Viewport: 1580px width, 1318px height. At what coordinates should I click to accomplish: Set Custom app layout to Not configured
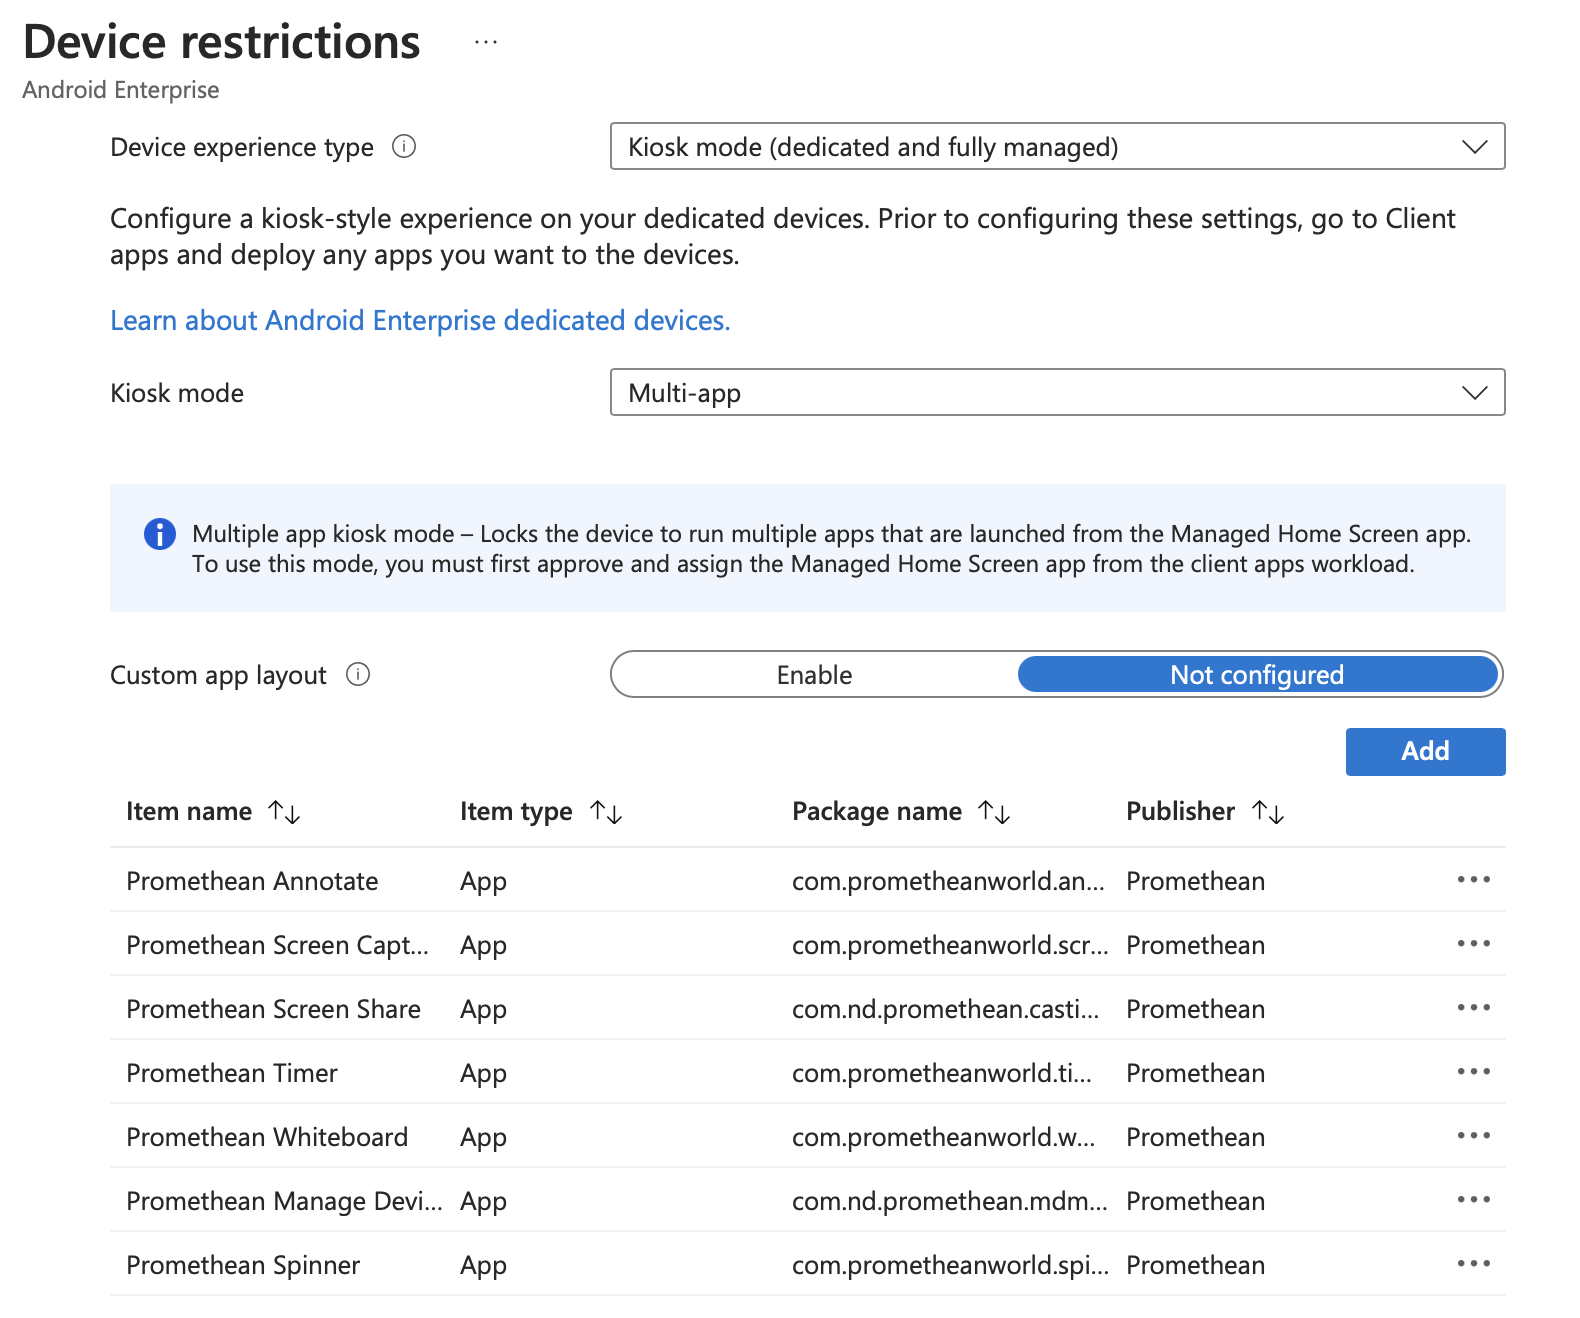pyautogui.click(x=1257, y=675)
